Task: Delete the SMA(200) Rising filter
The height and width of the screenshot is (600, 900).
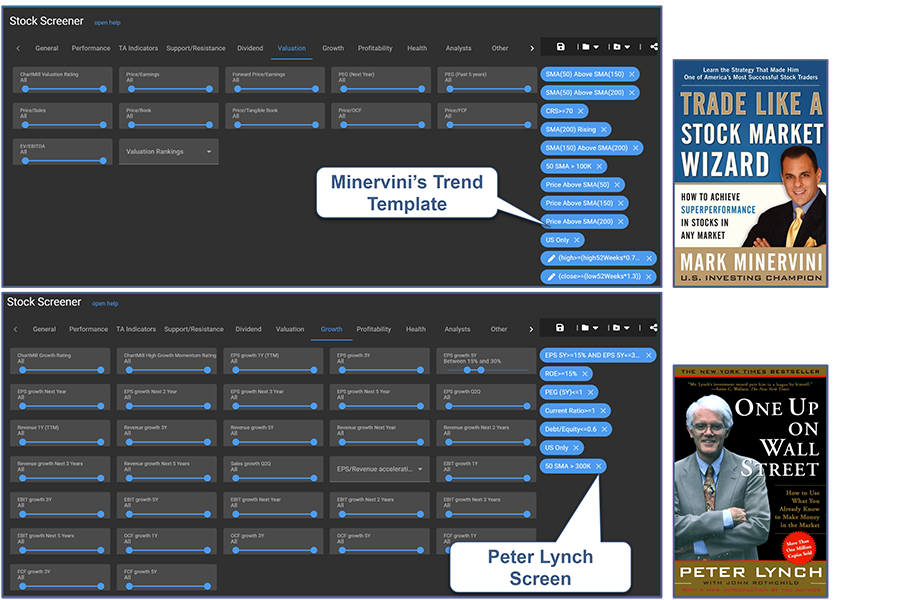Action: (x=606, y=130)
